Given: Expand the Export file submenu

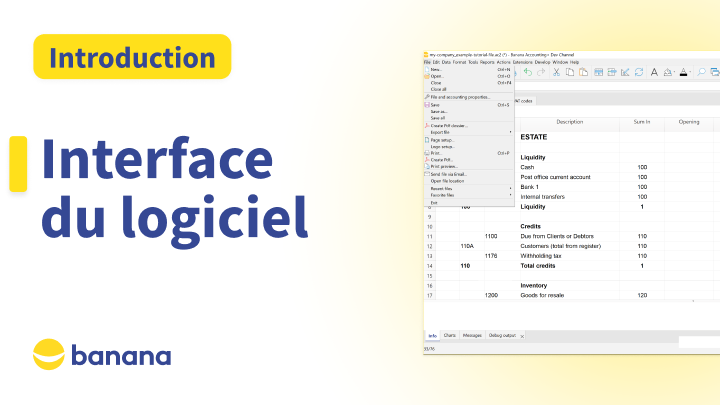Looking at the screenshot, I should 468,132.
